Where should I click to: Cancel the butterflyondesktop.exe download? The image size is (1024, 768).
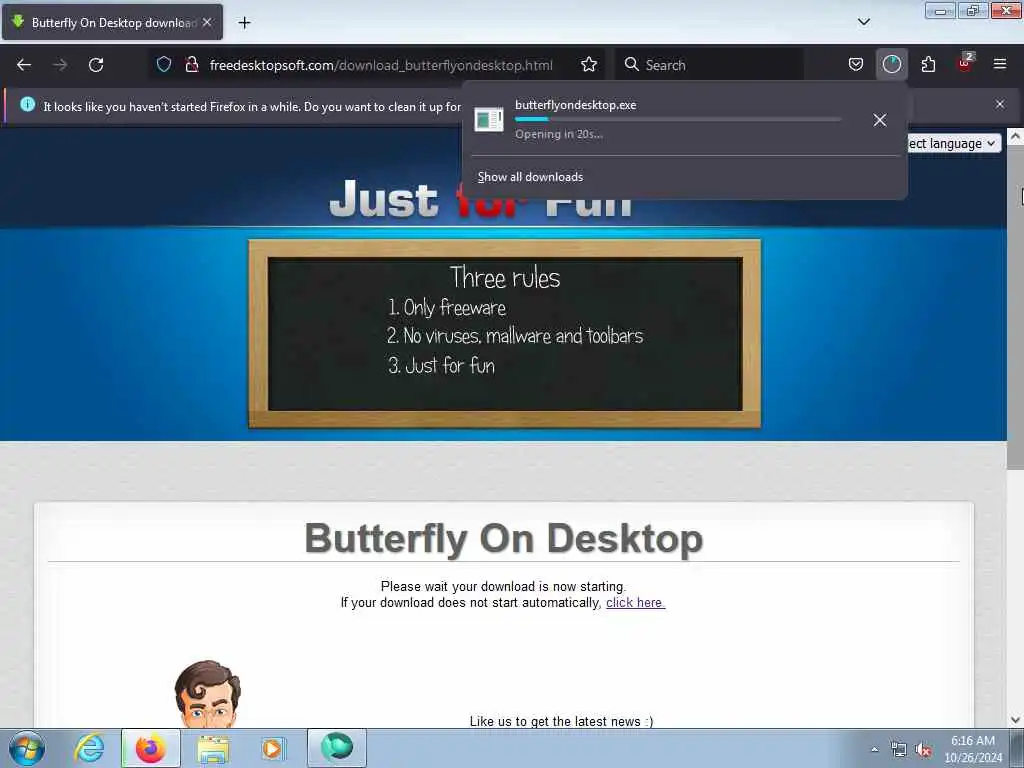[880, 120]
